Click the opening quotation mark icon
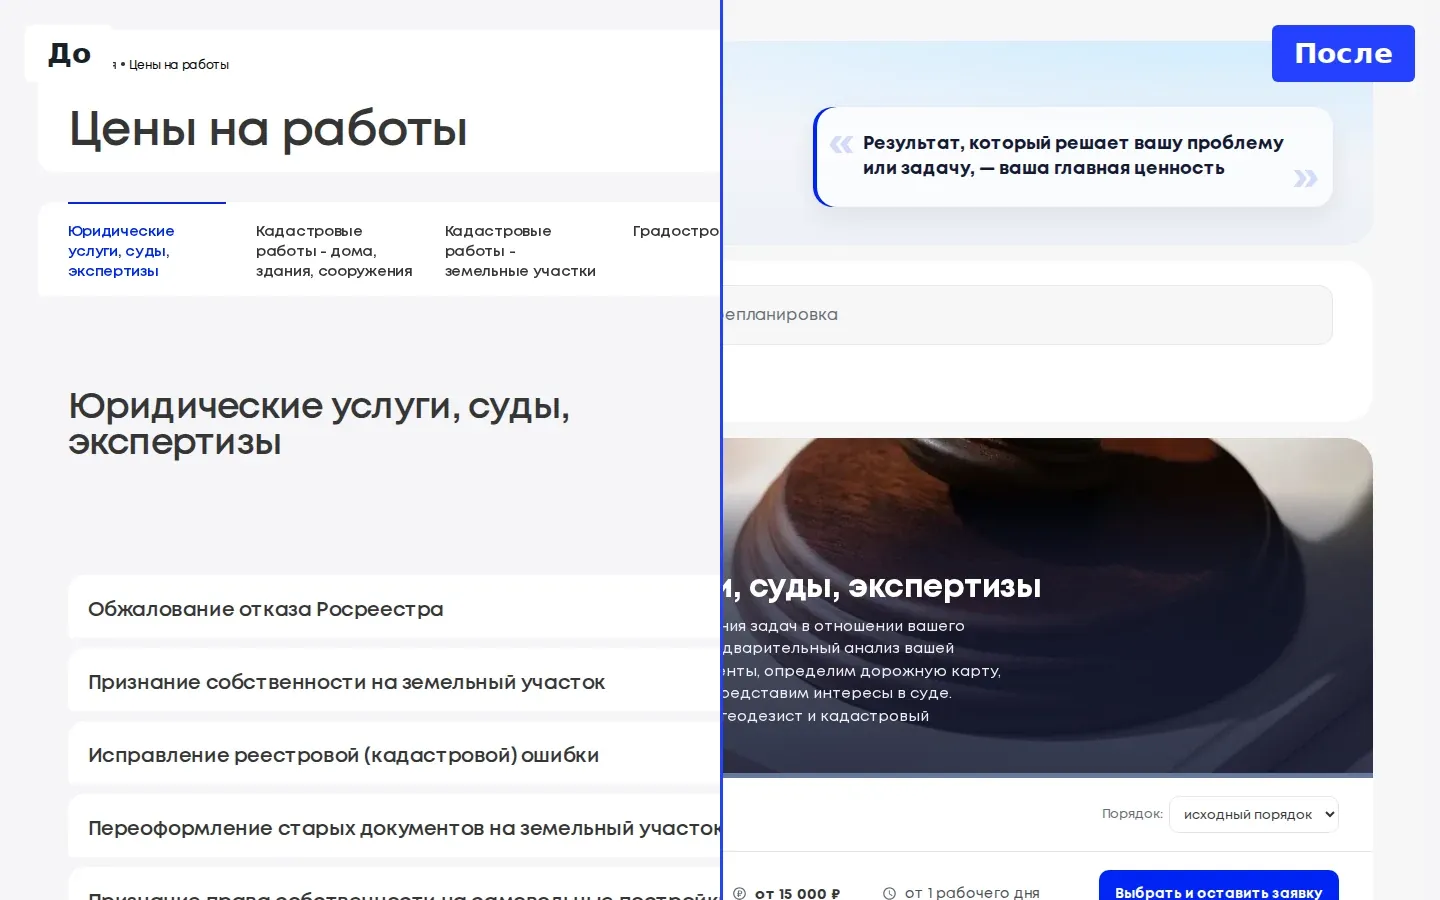The width and height of the screenshot is (1440, 900). (x=841, y=144)
